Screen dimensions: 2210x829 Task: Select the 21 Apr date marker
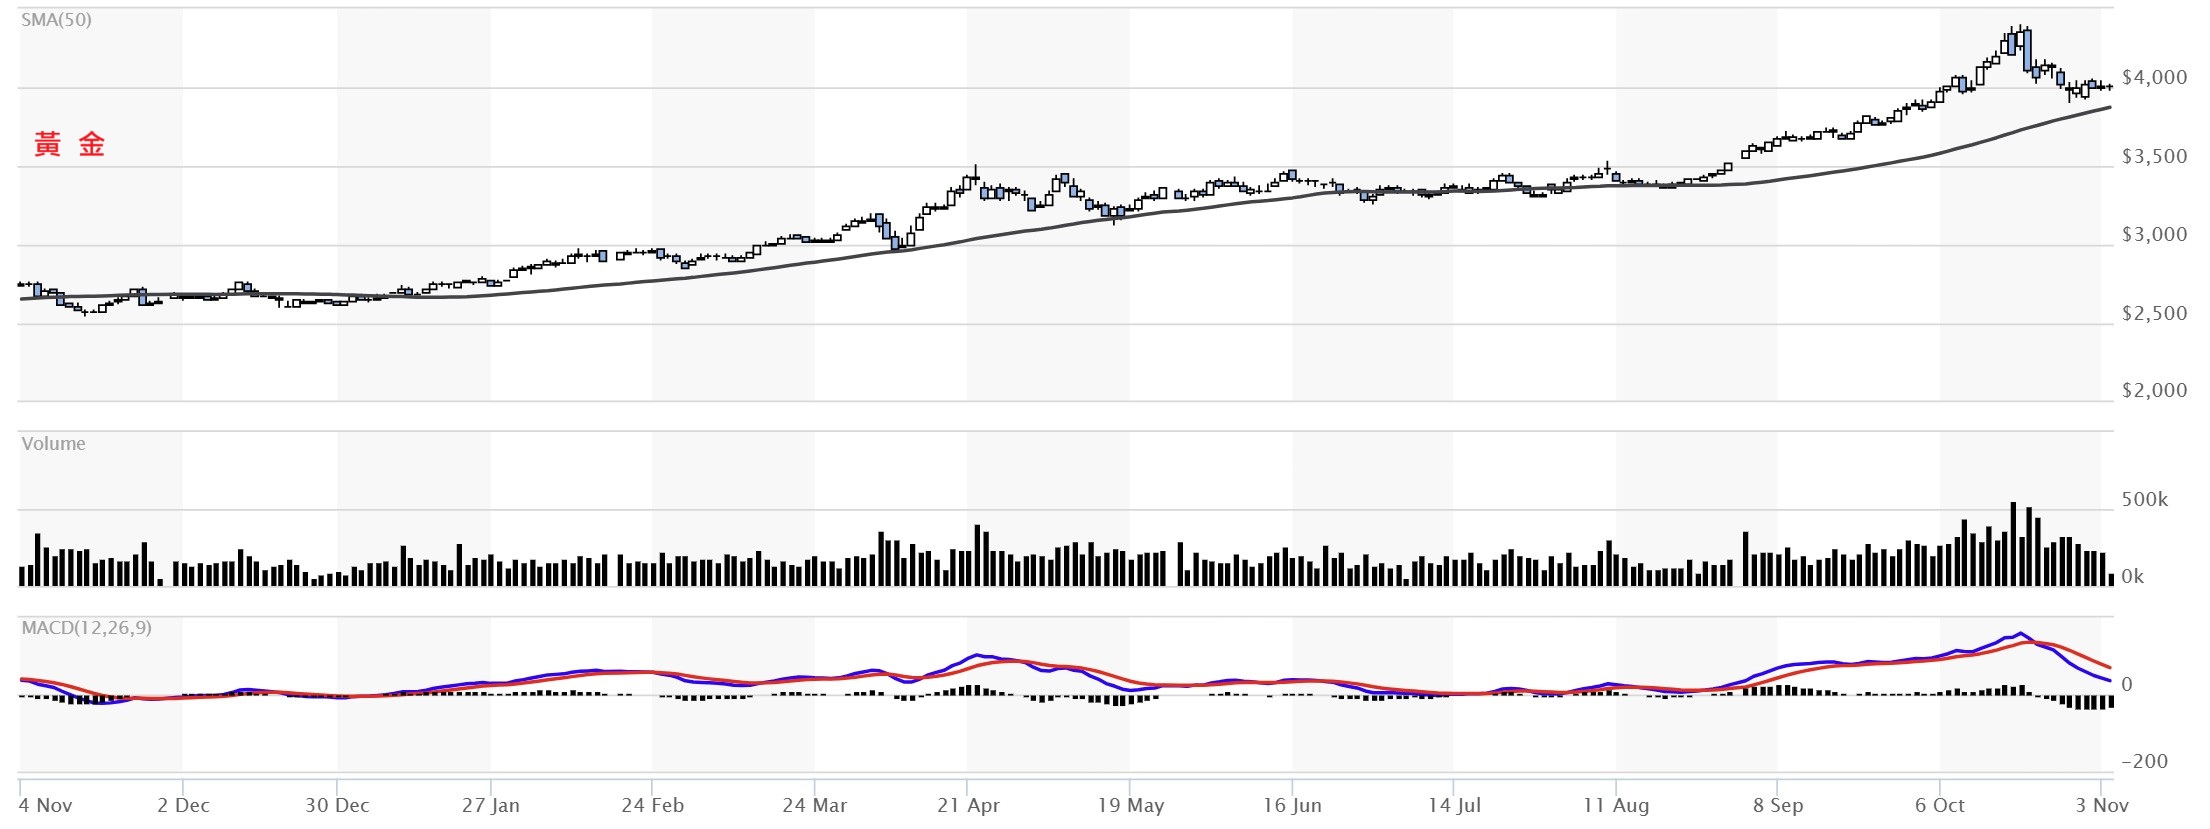pos(968,806)
